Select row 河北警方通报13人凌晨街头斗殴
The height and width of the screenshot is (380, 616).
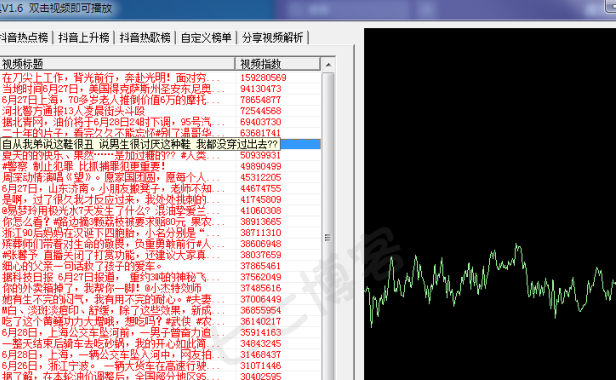[x=160, y=111]
